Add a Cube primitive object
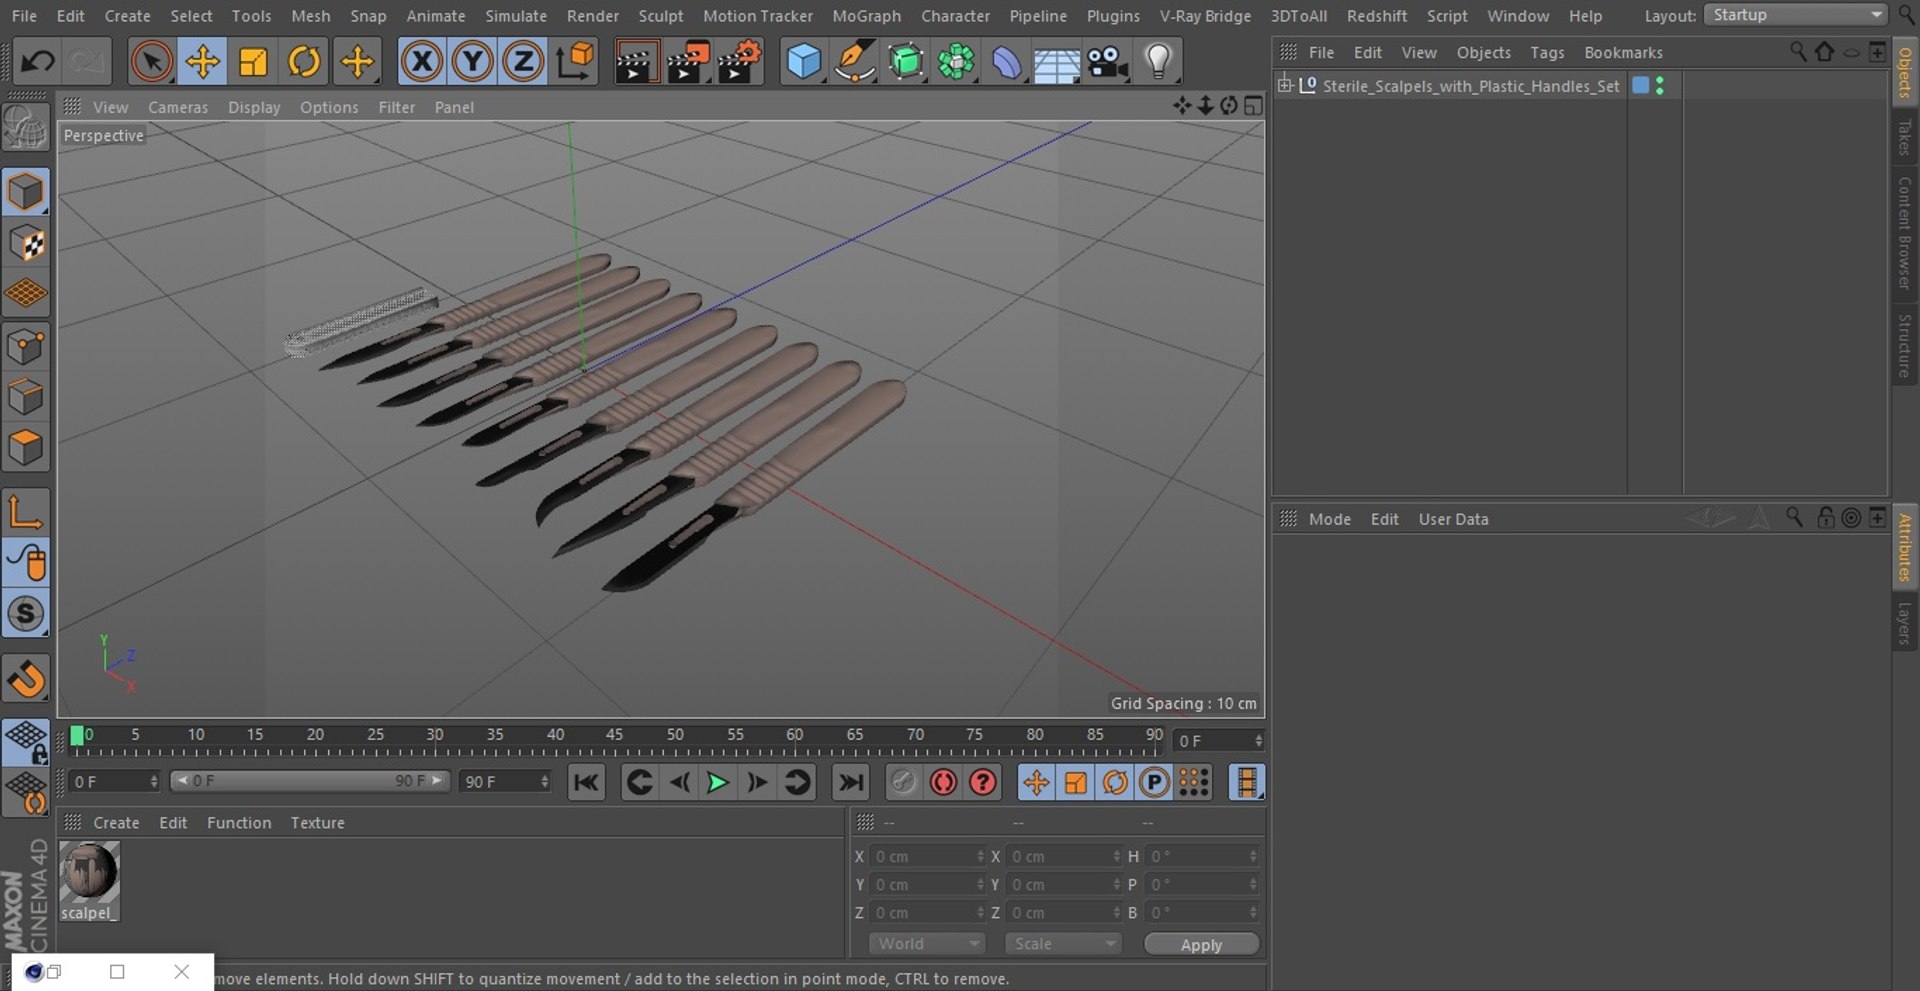Viewport: 1920px width, 991px height. 803,62
